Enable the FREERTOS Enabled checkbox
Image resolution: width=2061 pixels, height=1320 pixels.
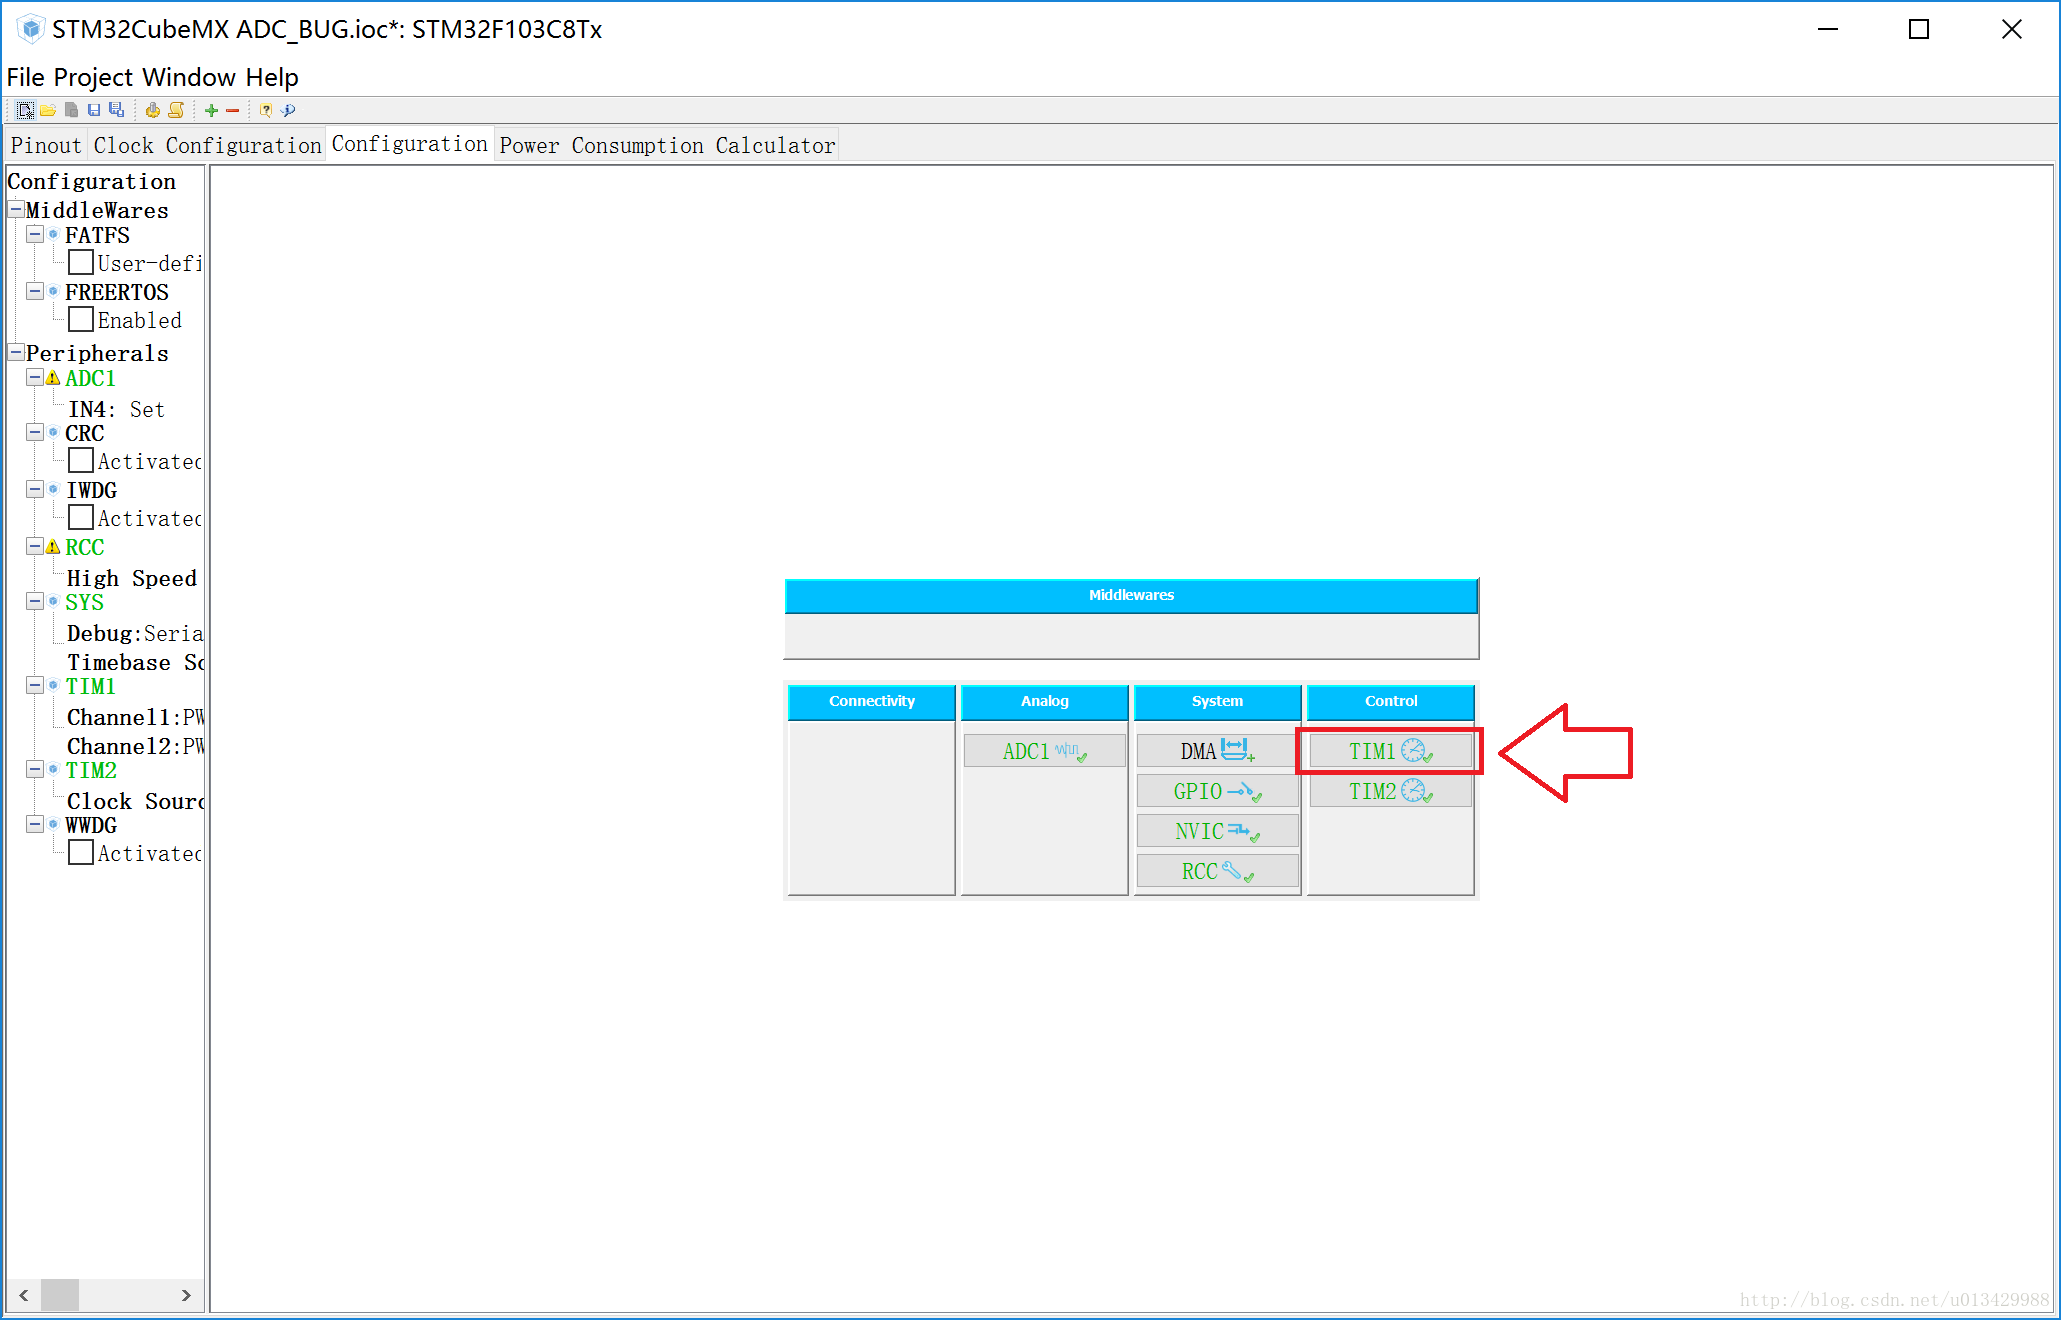(81, 320)
